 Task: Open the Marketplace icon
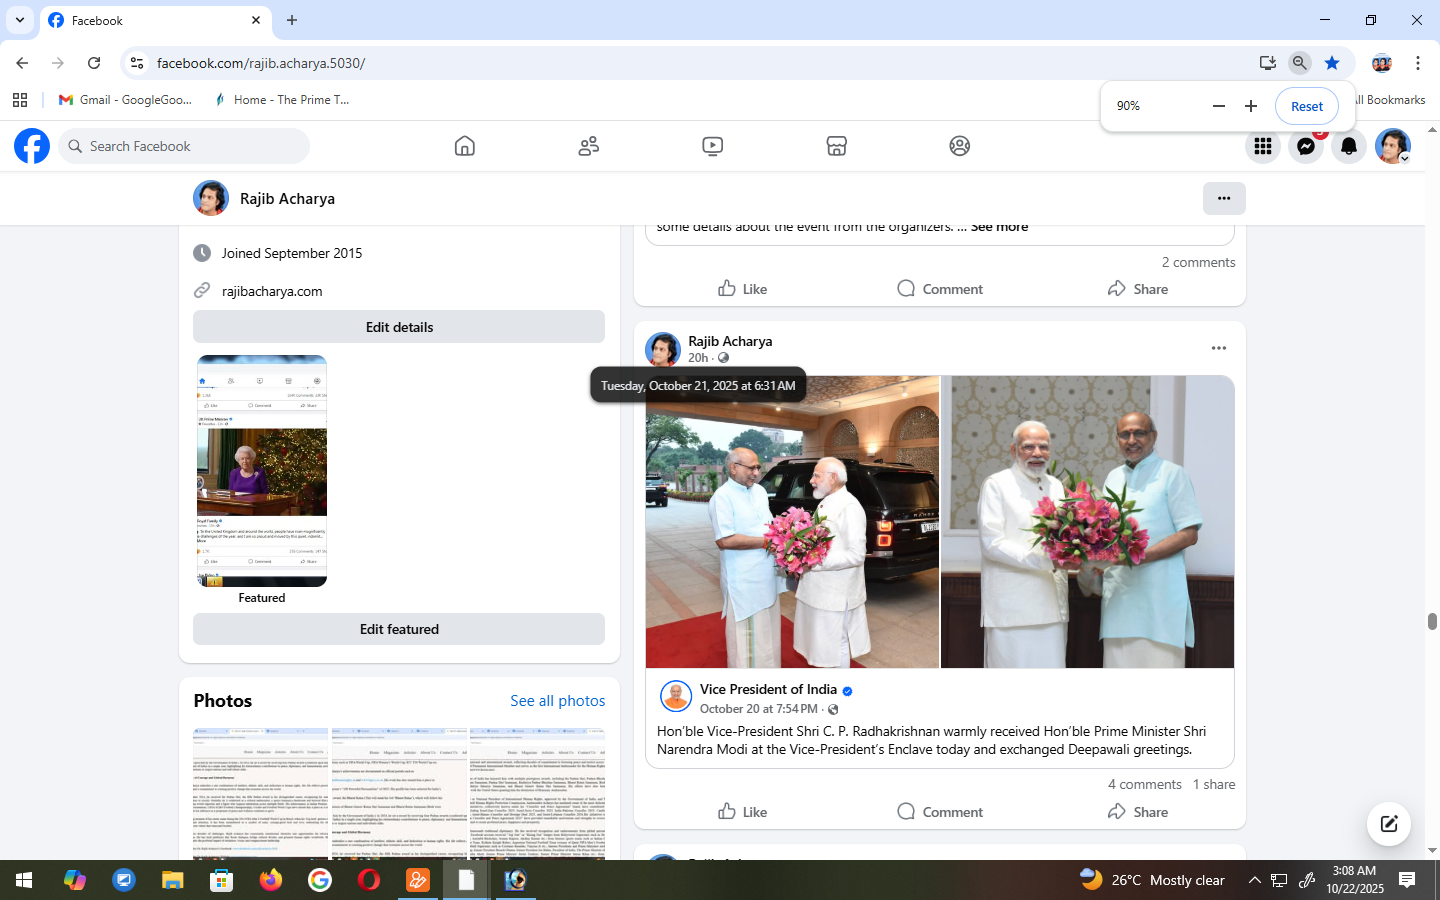[836, 146]
